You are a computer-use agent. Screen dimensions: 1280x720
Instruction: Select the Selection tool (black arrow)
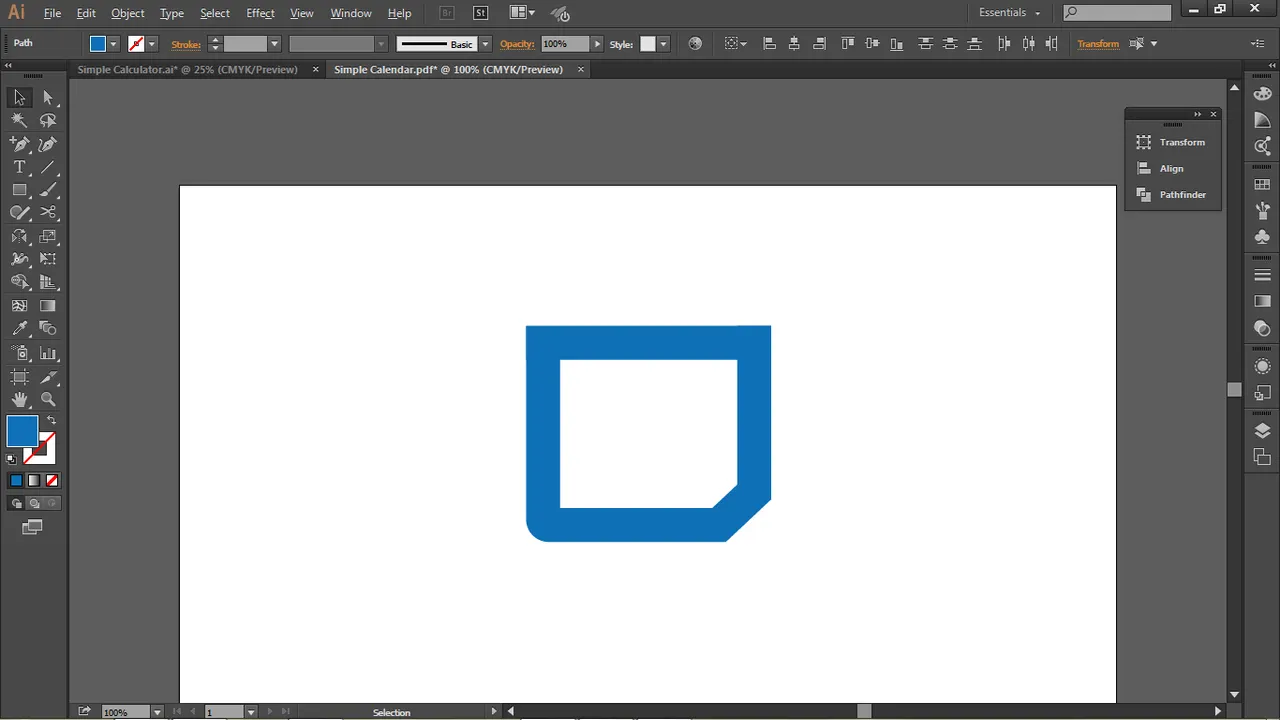pyautogui.click(x=19, y=97)
